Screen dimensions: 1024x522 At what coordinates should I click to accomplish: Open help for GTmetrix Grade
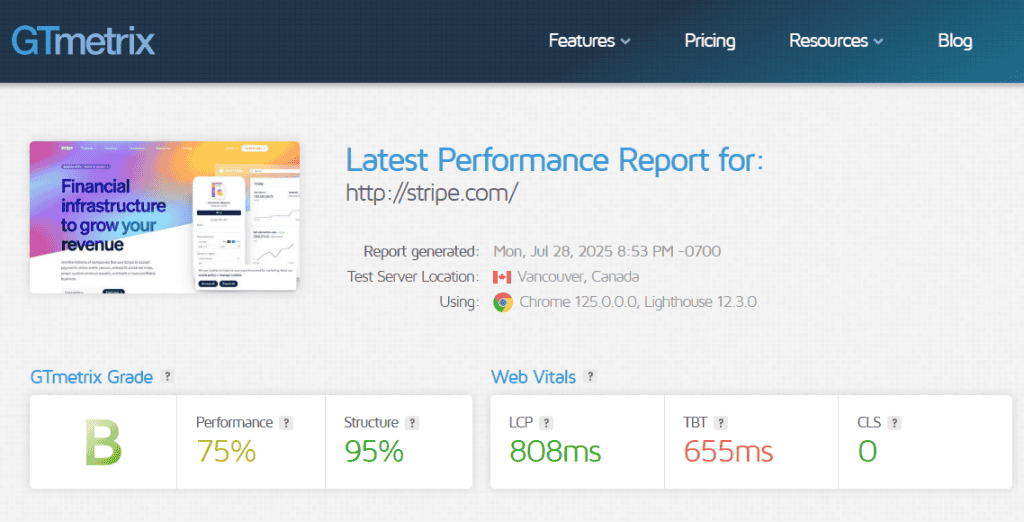pos(168,377)
